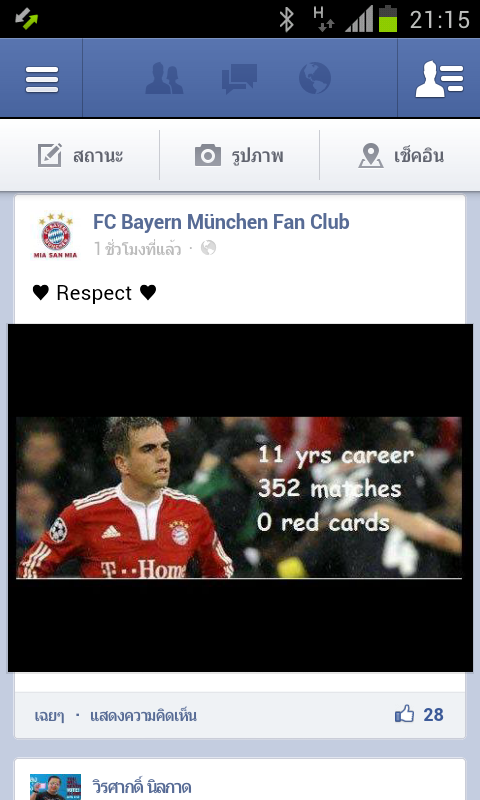Click the เฉยๆ unlike link
480x800 pixels.
pos(49,716)
